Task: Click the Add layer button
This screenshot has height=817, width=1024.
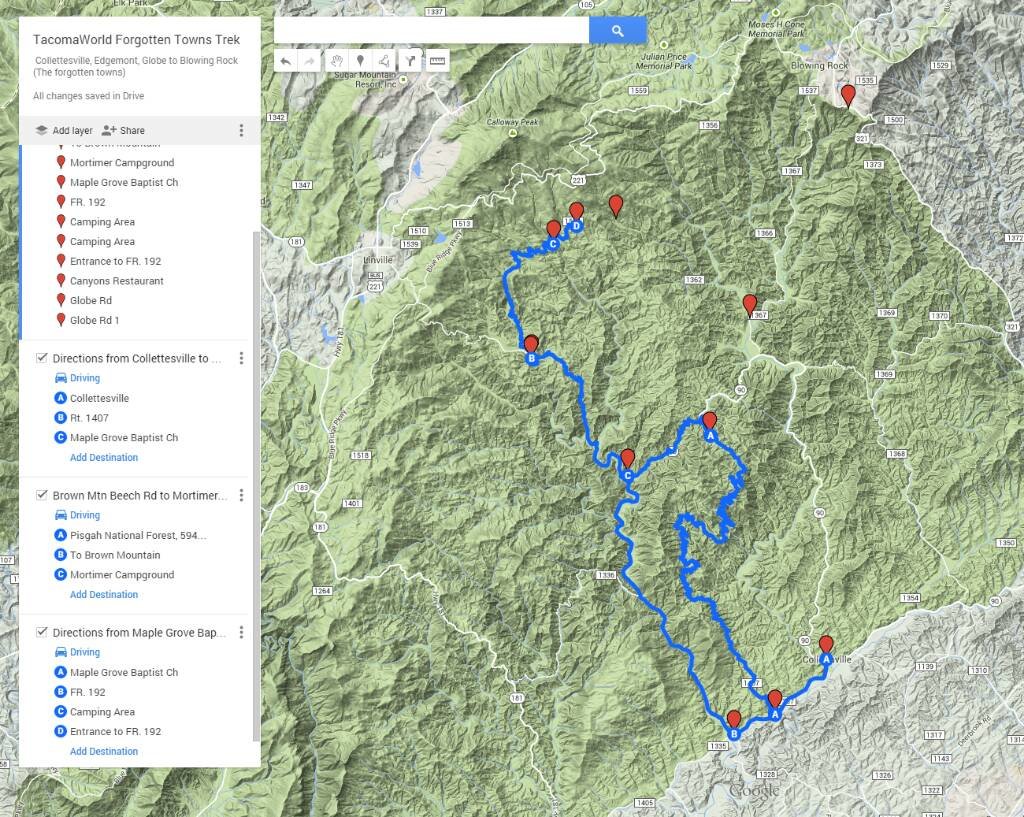Action: coord(64,131)
